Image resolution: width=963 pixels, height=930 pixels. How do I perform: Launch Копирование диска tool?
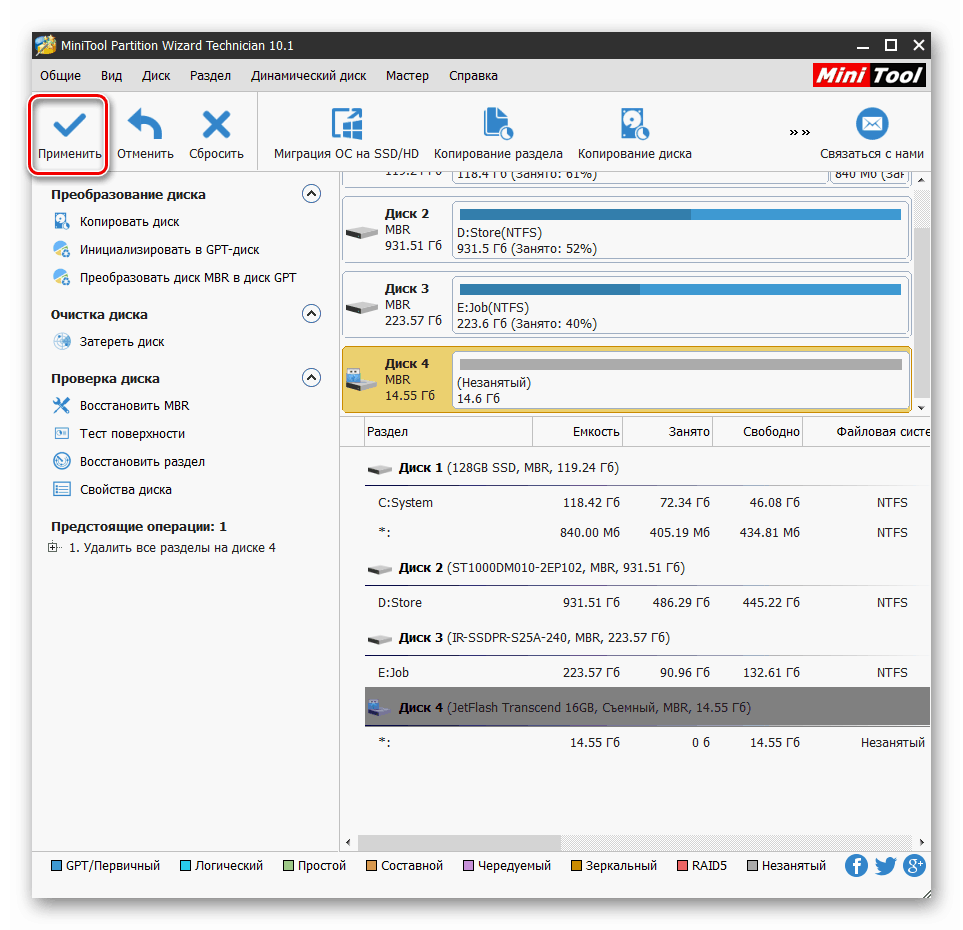point(634,133)
